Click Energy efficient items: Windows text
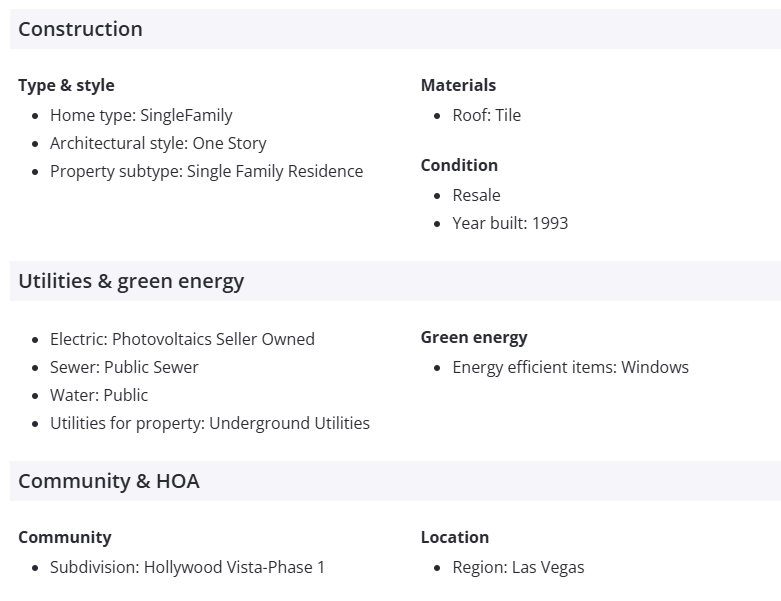 click(570, 367)
